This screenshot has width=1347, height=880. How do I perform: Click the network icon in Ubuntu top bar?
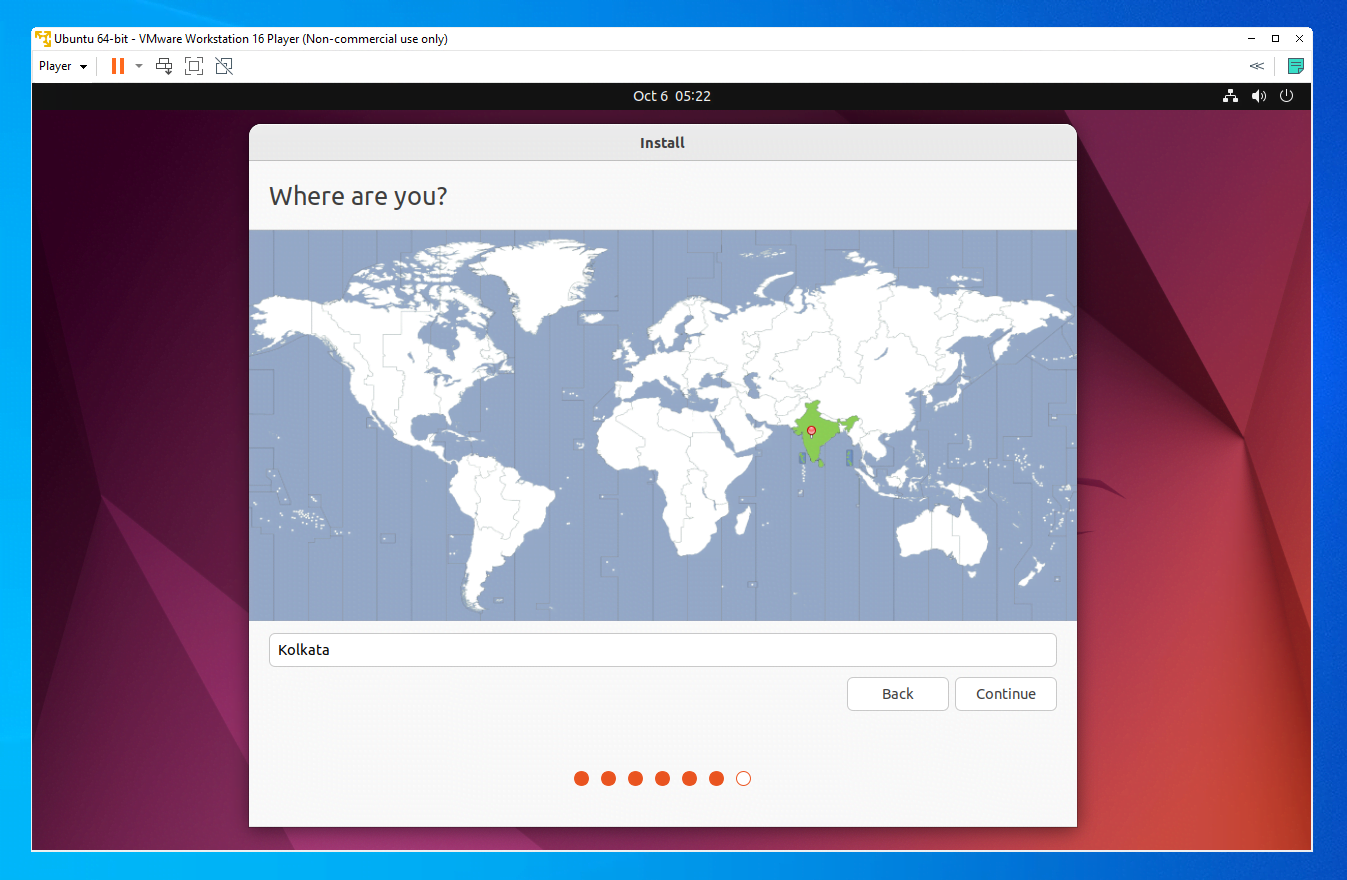[x=1230, y=96]
